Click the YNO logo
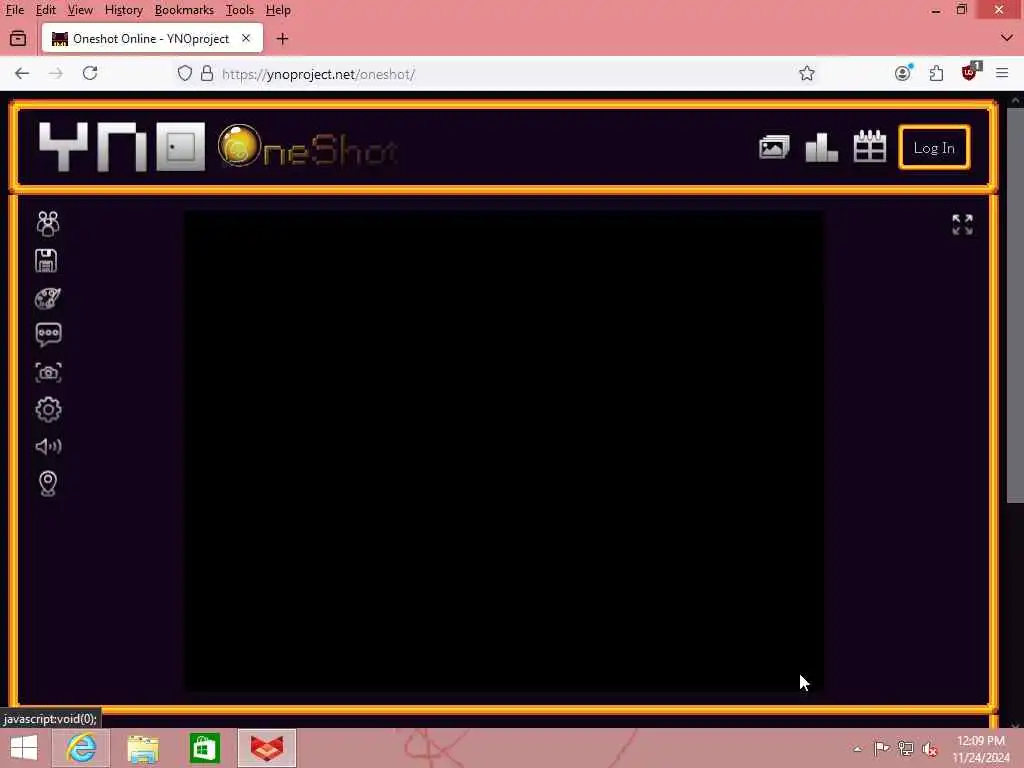1024x768 pixels. point(121,147)
